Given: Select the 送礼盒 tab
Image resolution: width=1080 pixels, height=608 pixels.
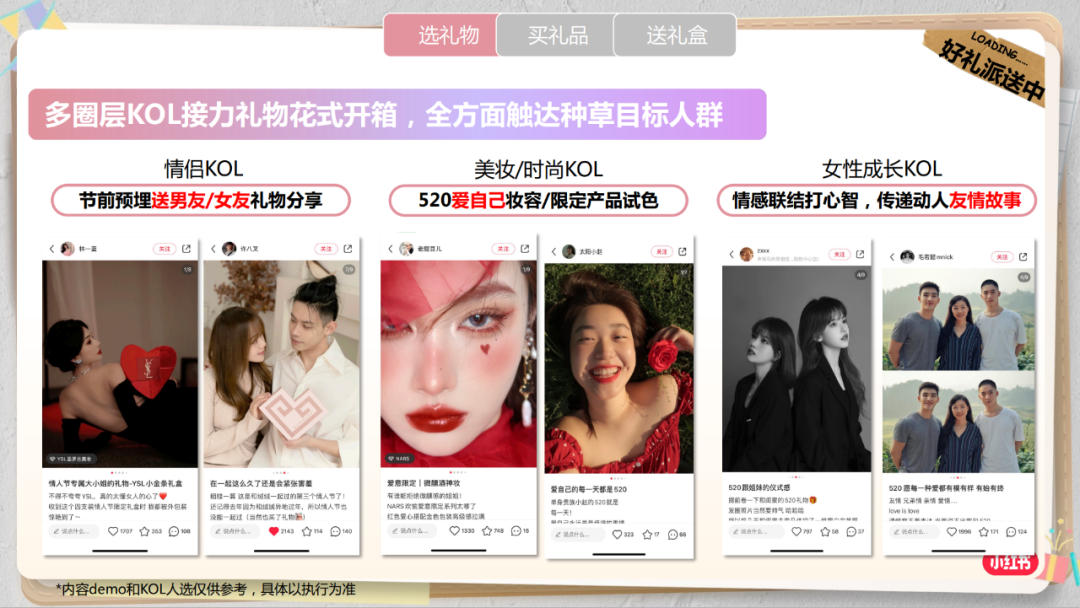Looking at the screenshot, I should [675, 36].
